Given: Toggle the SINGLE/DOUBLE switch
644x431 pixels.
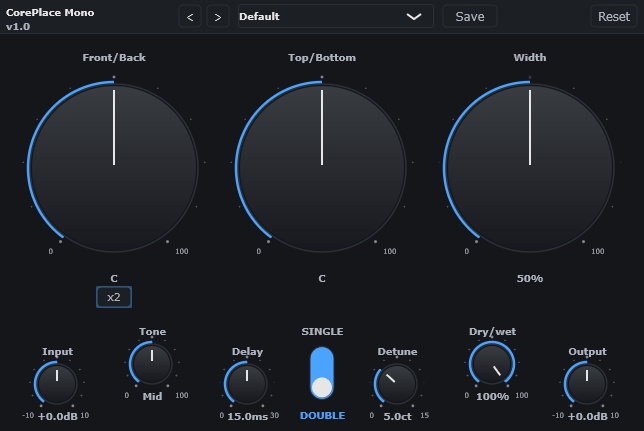Looking at the screenshot, I should tap(322, 373).
